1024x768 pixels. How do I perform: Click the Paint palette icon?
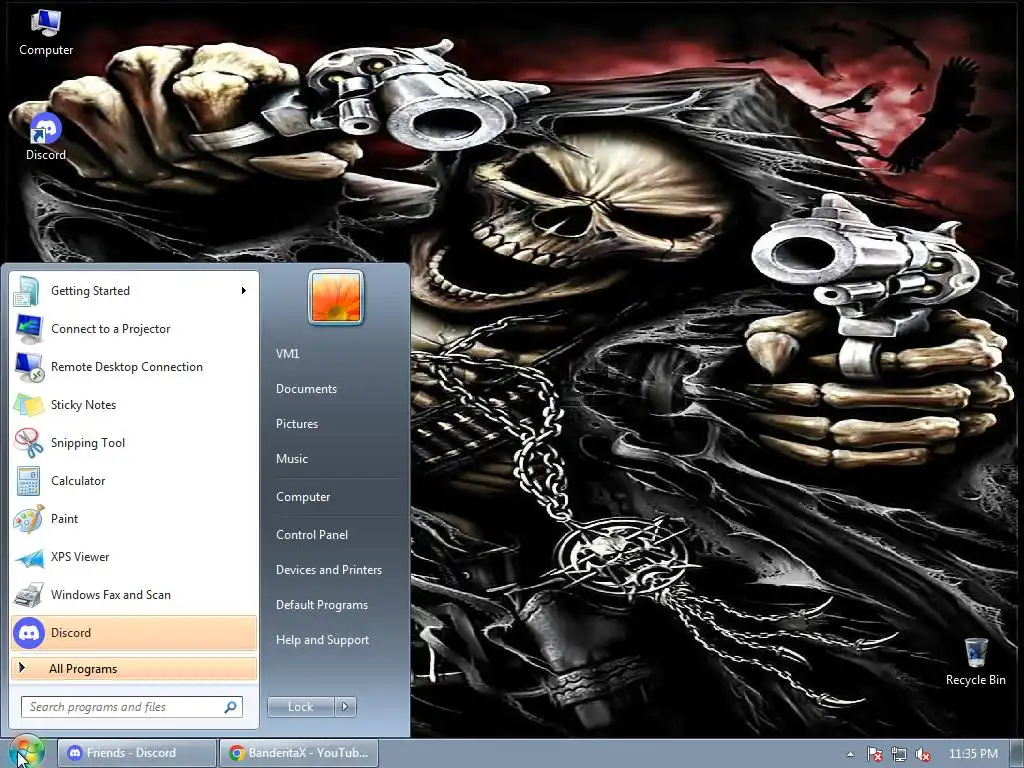pos(28,519)
